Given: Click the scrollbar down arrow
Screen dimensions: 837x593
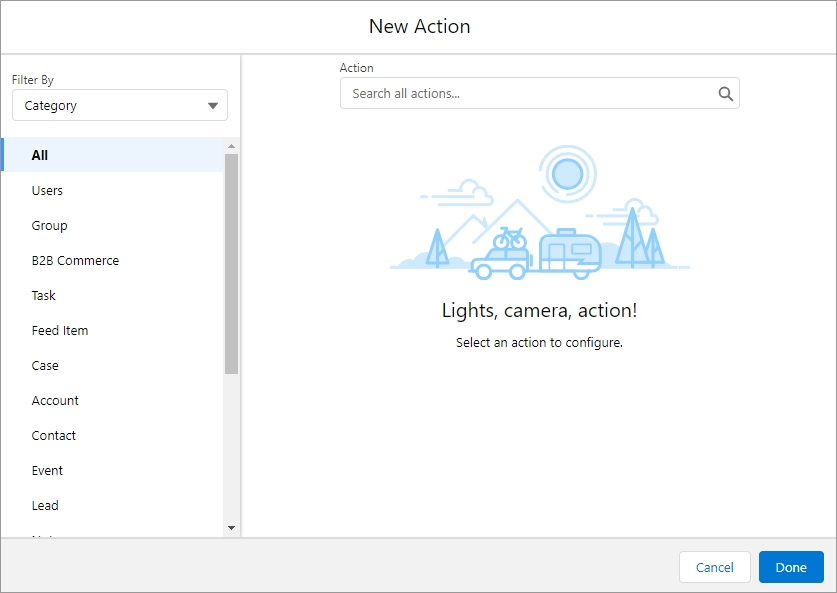Looking at the screenshot, I should click(231, 527).
